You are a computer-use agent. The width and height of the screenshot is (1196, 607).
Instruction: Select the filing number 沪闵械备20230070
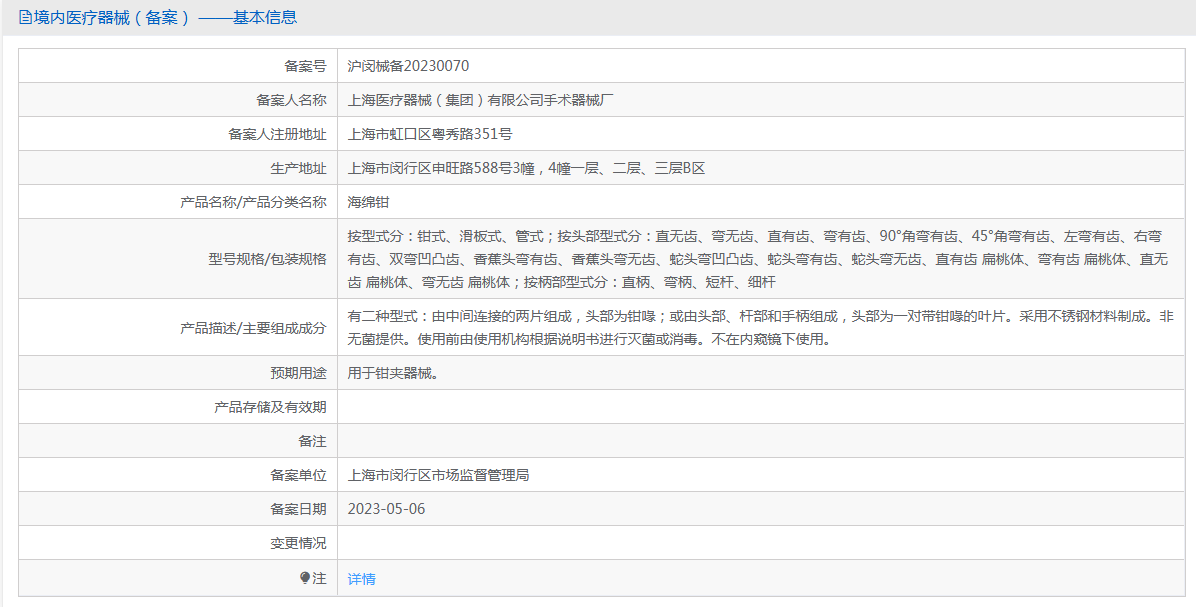click(408, 66)
